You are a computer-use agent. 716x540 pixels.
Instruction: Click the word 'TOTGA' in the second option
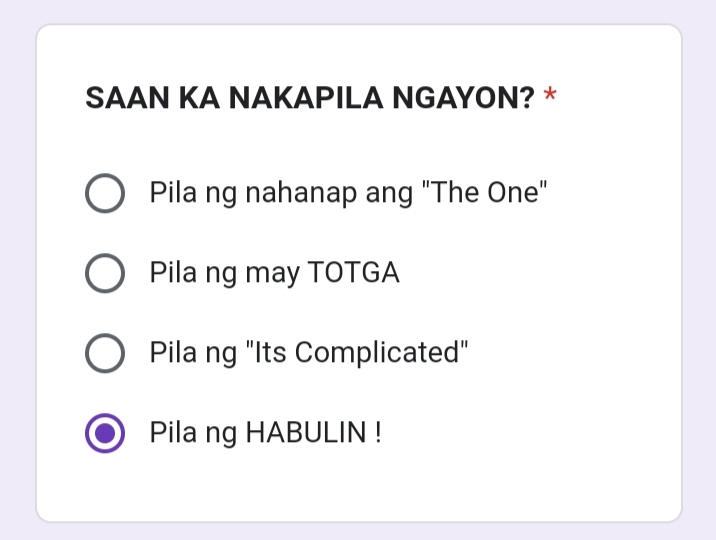coord(354,273)
